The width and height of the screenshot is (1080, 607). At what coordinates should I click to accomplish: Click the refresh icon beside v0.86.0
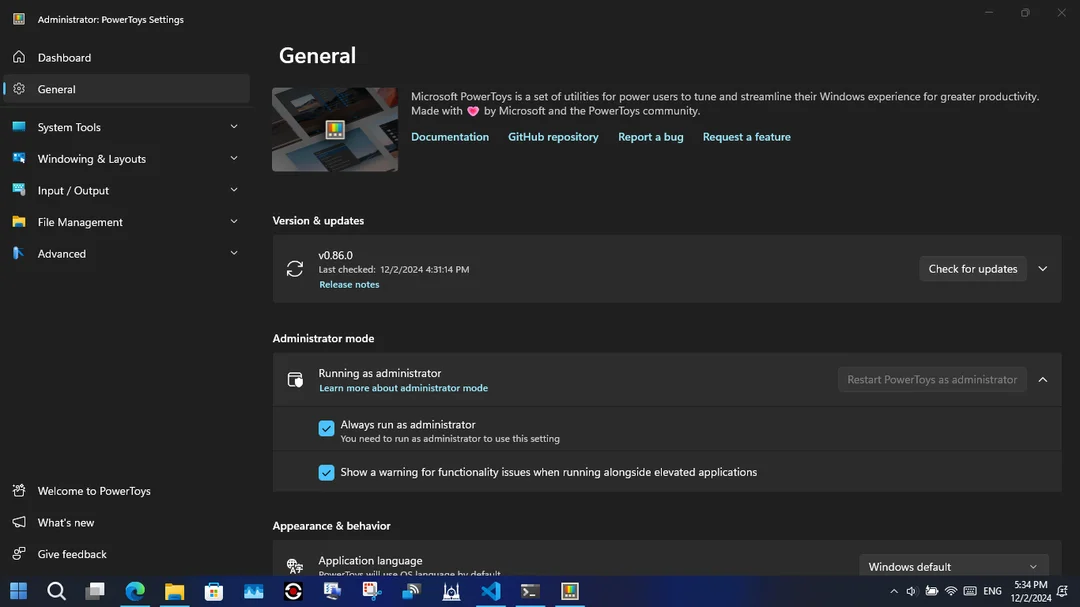pyautogui.click(x=295, y=269)
